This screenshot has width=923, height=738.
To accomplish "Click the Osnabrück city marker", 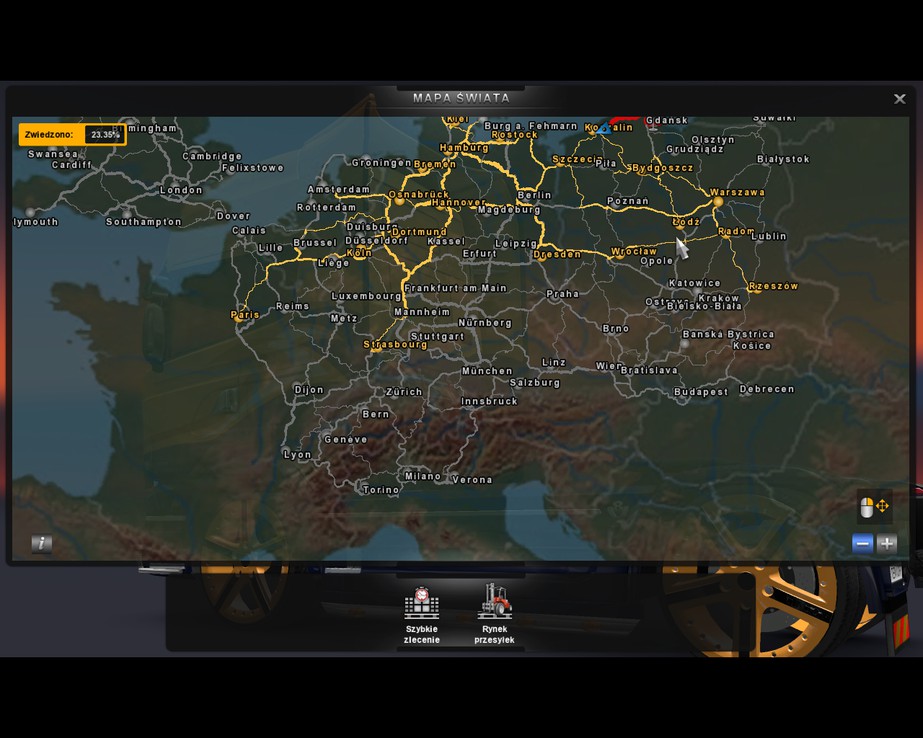I will pos(400,201).
